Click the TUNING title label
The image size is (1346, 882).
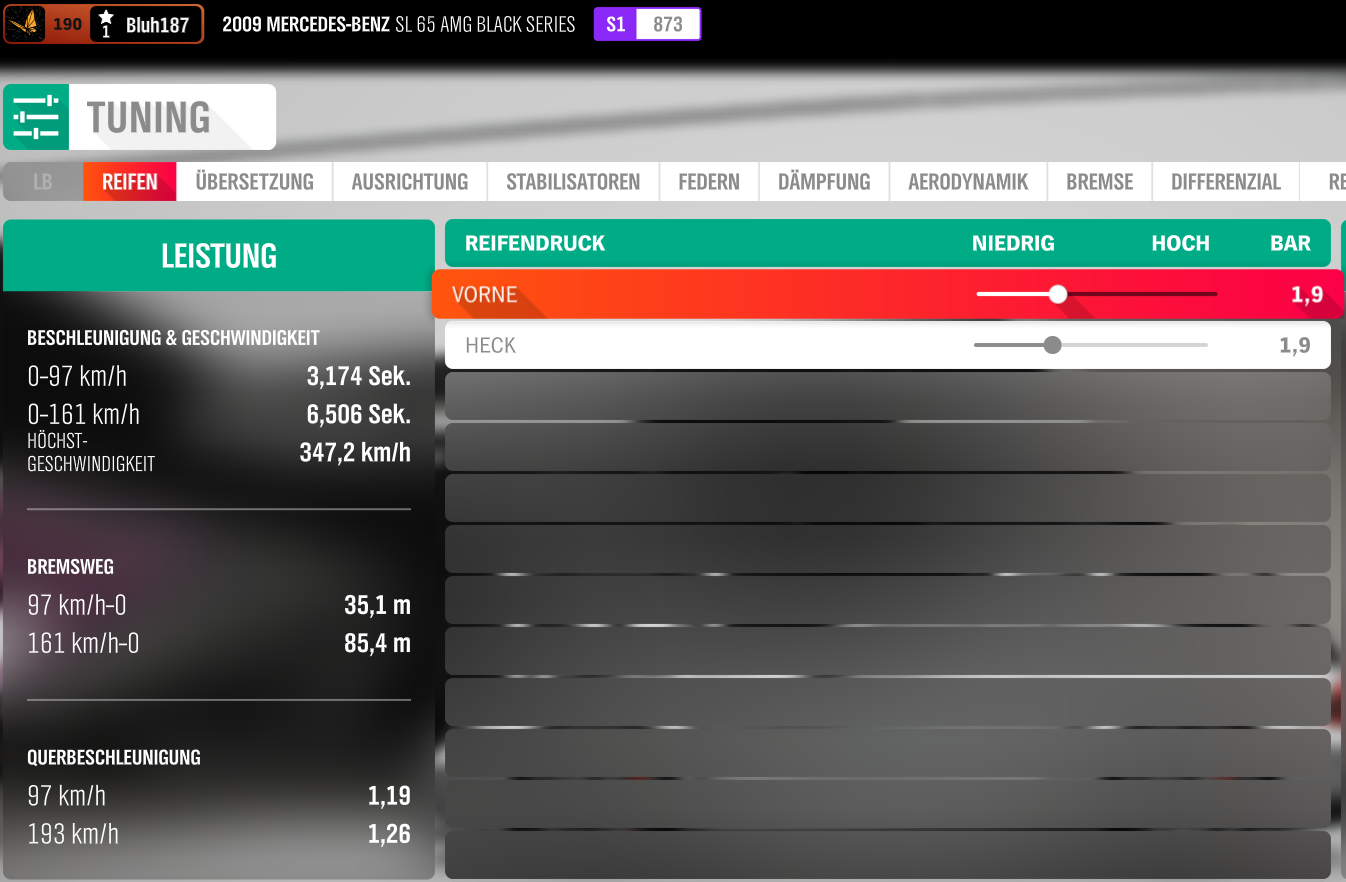click(148, 117)
